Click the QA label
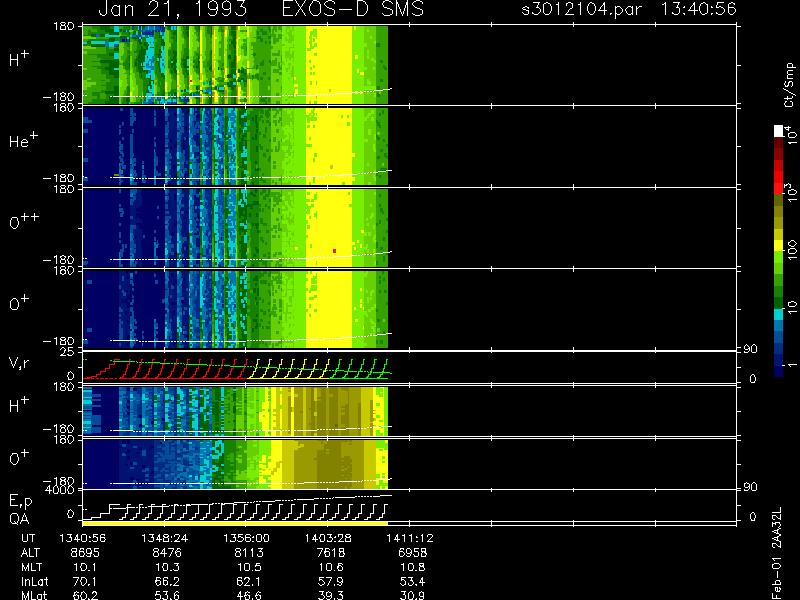 19,519
